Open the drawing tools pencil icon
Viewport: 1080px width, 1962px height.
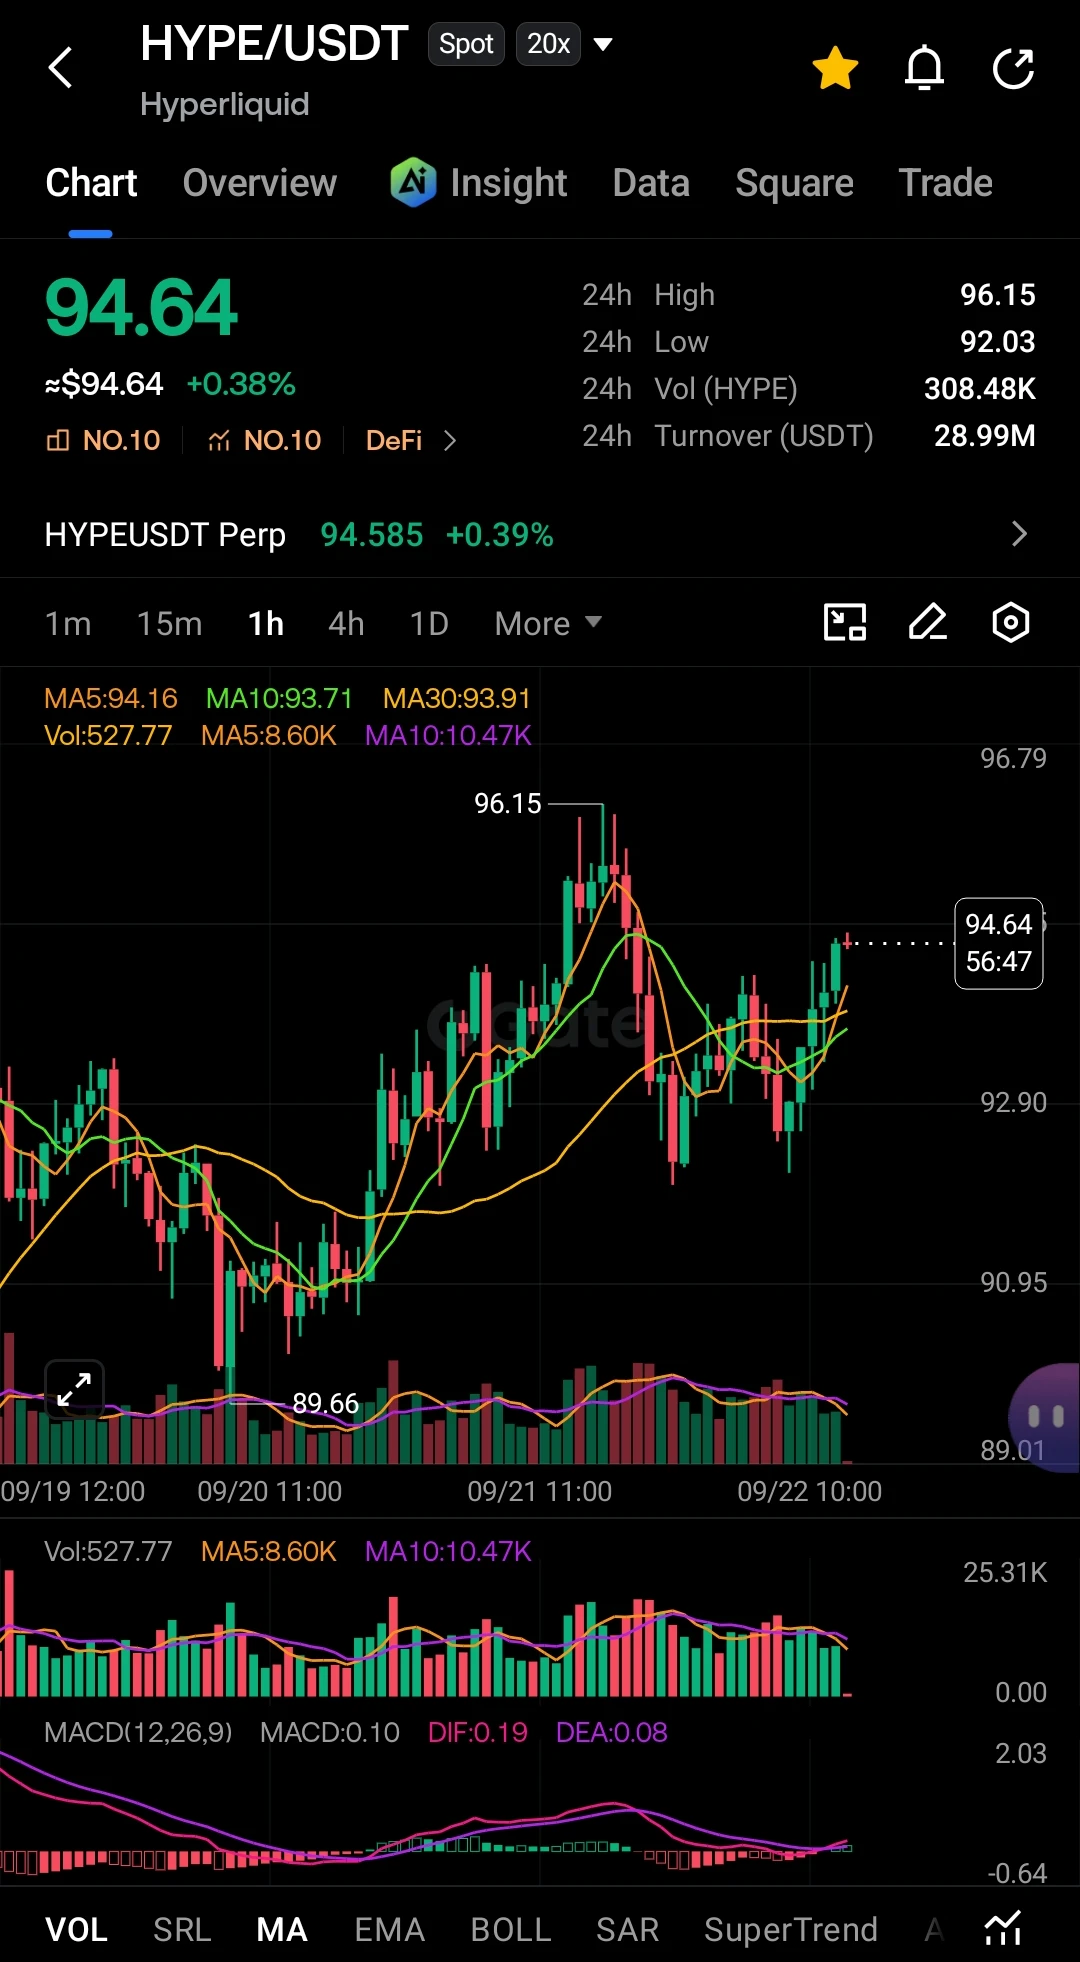928,622
